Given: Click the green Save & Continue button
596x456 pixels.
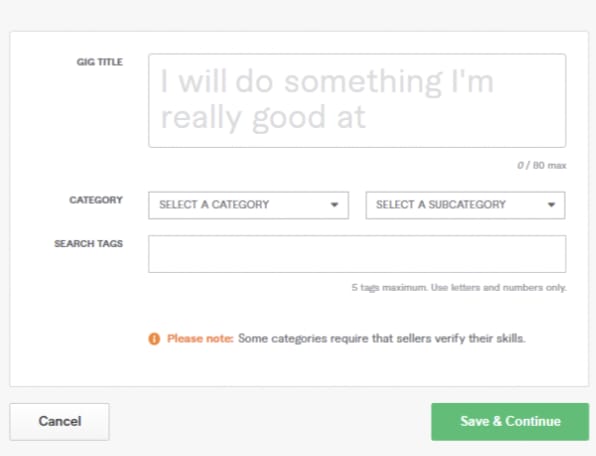Looking at the screenshot, I should 510,422.
